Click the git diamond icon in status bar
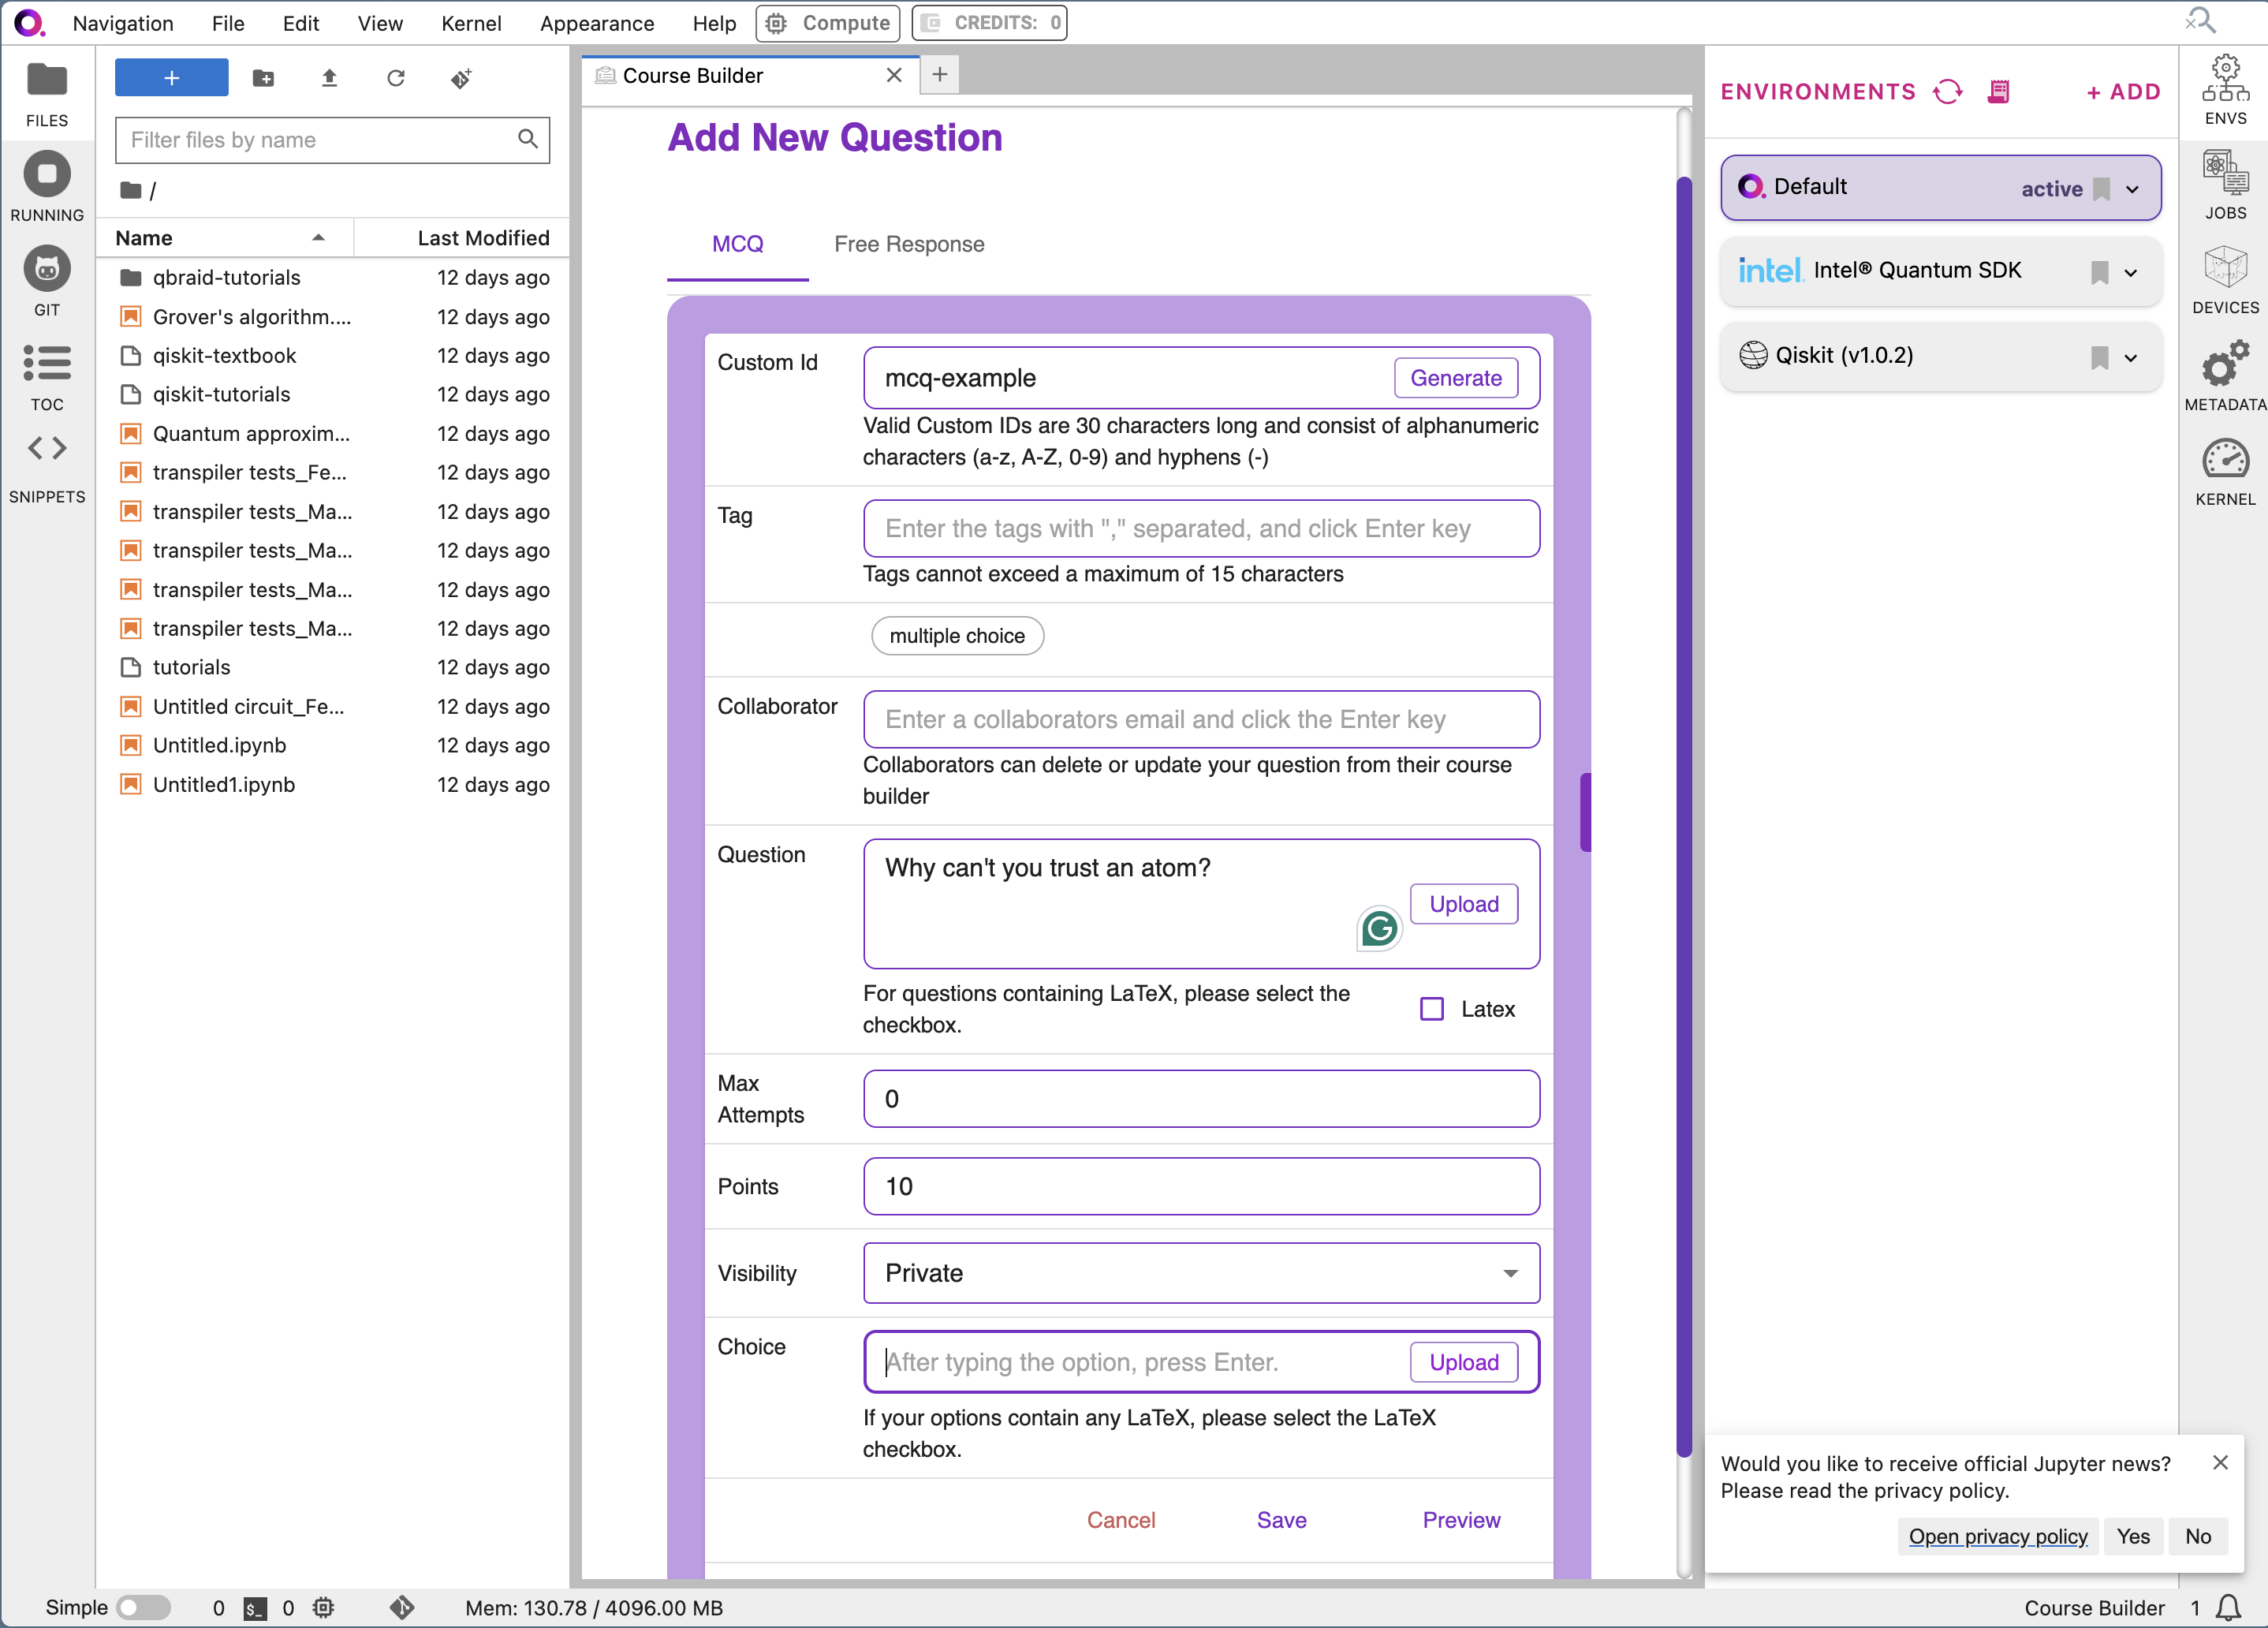The image size is (2268, 1628). click(x=401, y=1607)
